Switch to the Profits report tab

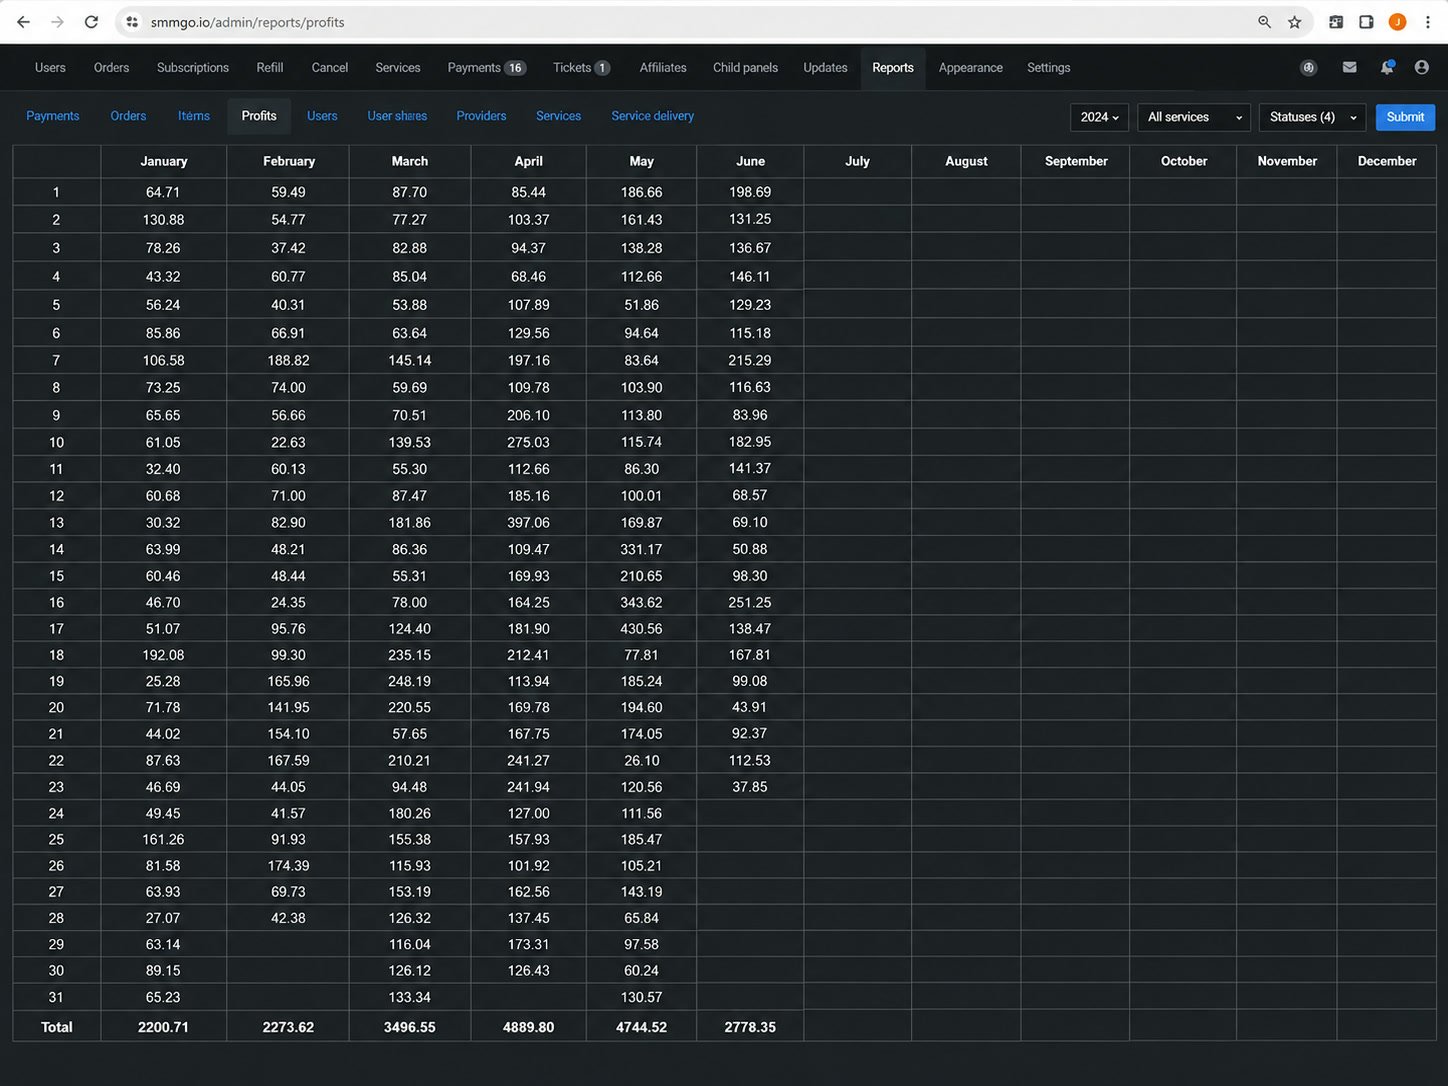[259, 116]
